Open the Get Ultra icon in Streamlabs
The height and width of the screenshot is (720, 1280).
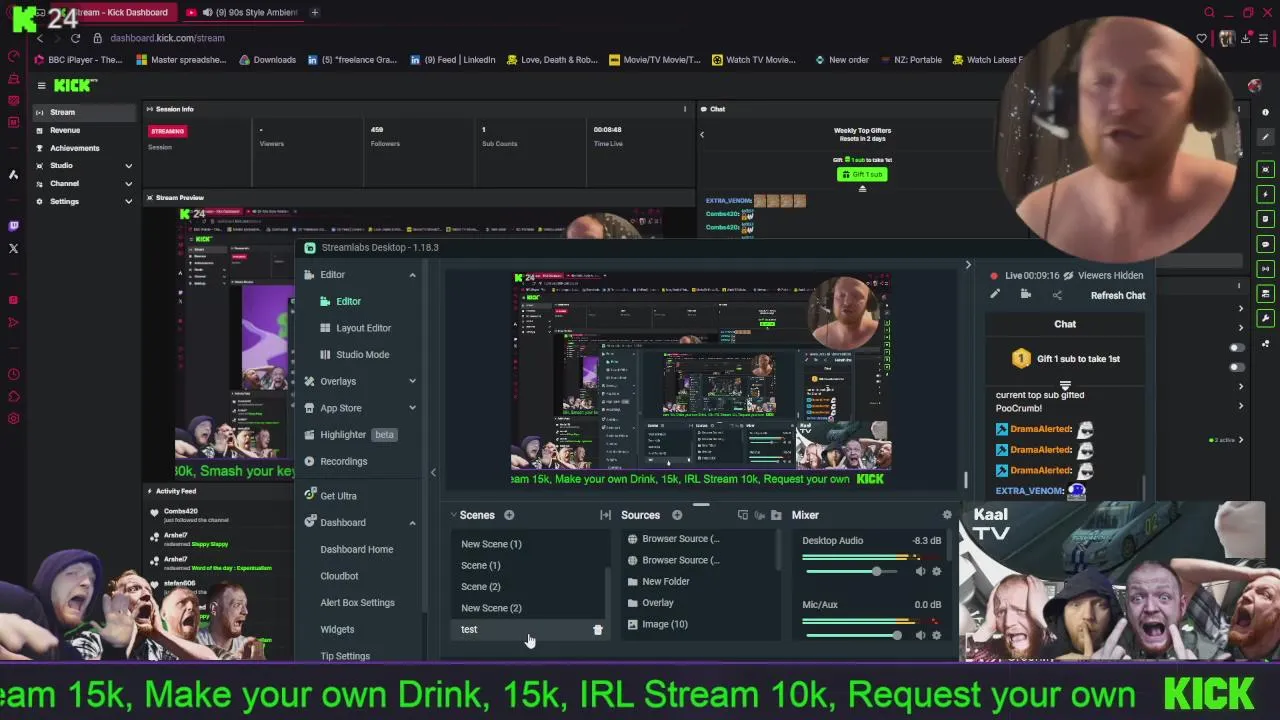click(310, 495)
